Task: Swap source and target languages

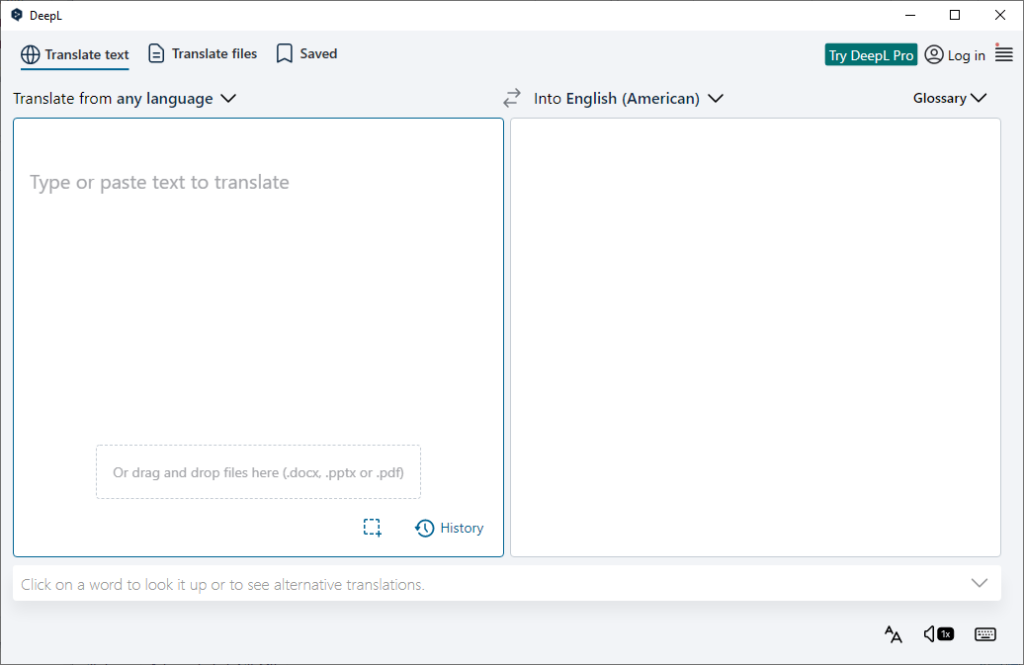Action: point(512,98)
